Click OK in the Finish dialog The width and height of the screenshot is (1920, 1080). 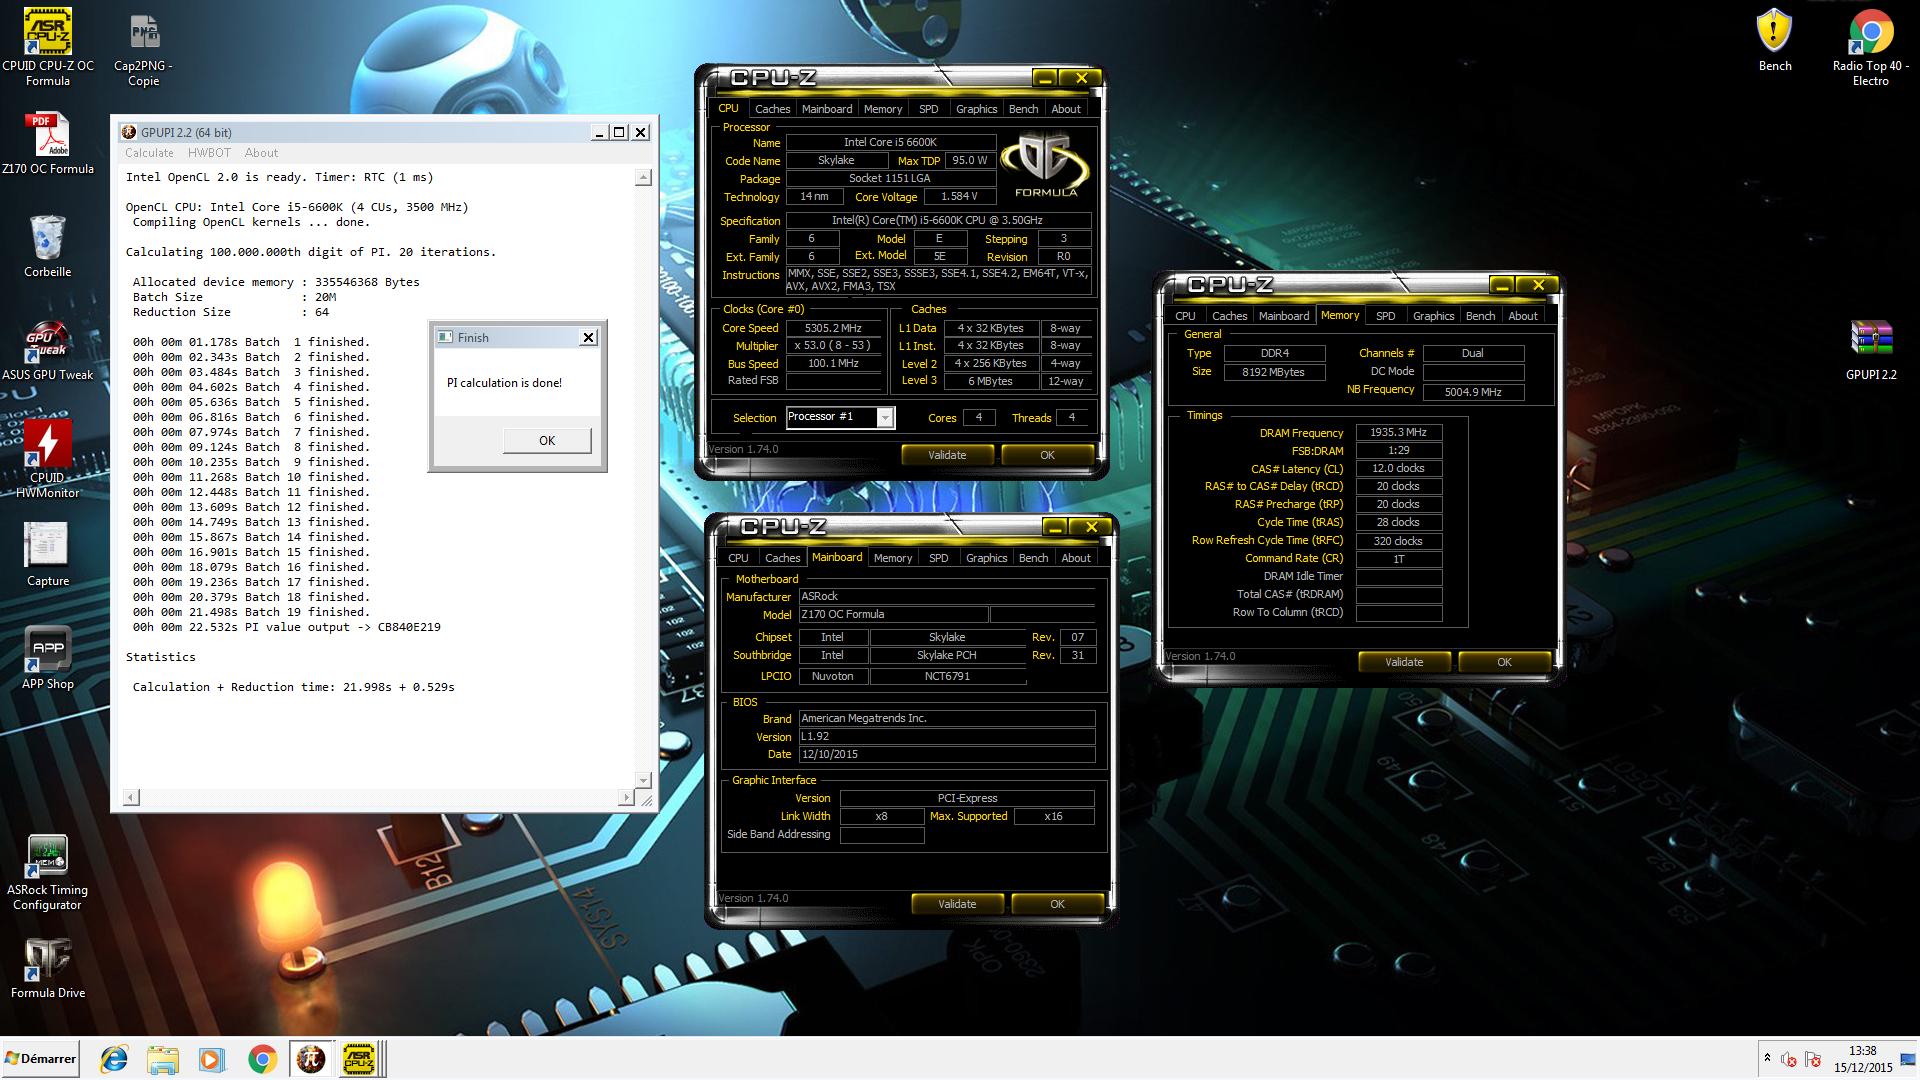[547, 440]
